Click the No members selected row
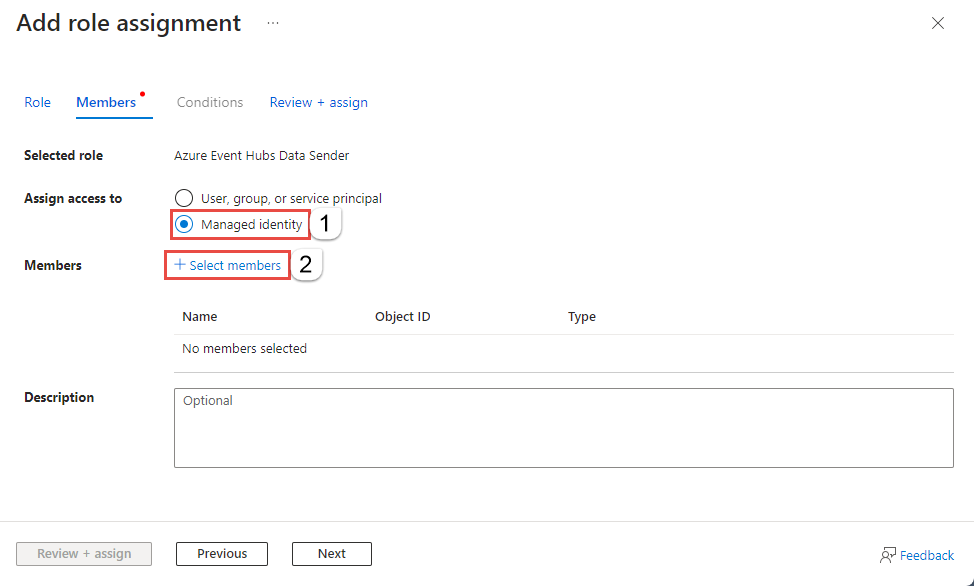974x586 pixels. [245, 349]
